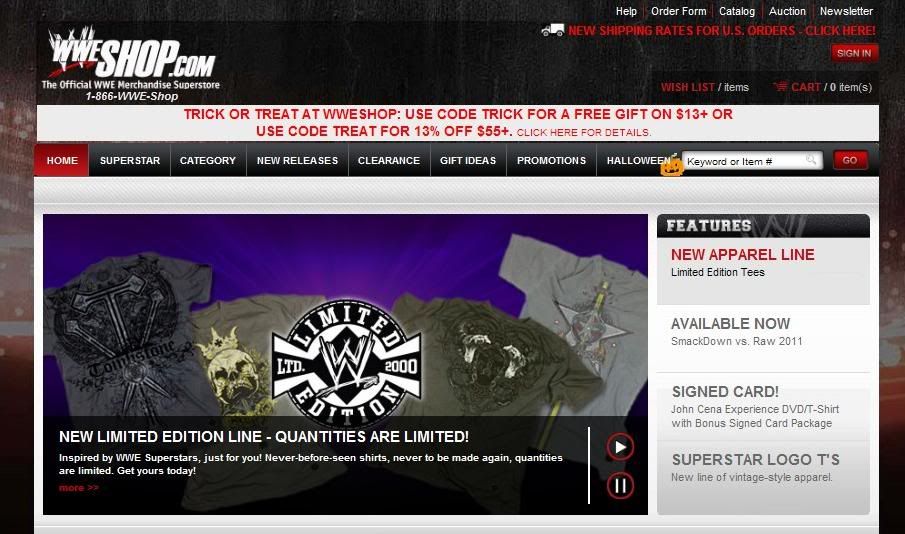Viewport: 905px width, 534px height.
Task: Click the more link in banner
Action: 79,488
